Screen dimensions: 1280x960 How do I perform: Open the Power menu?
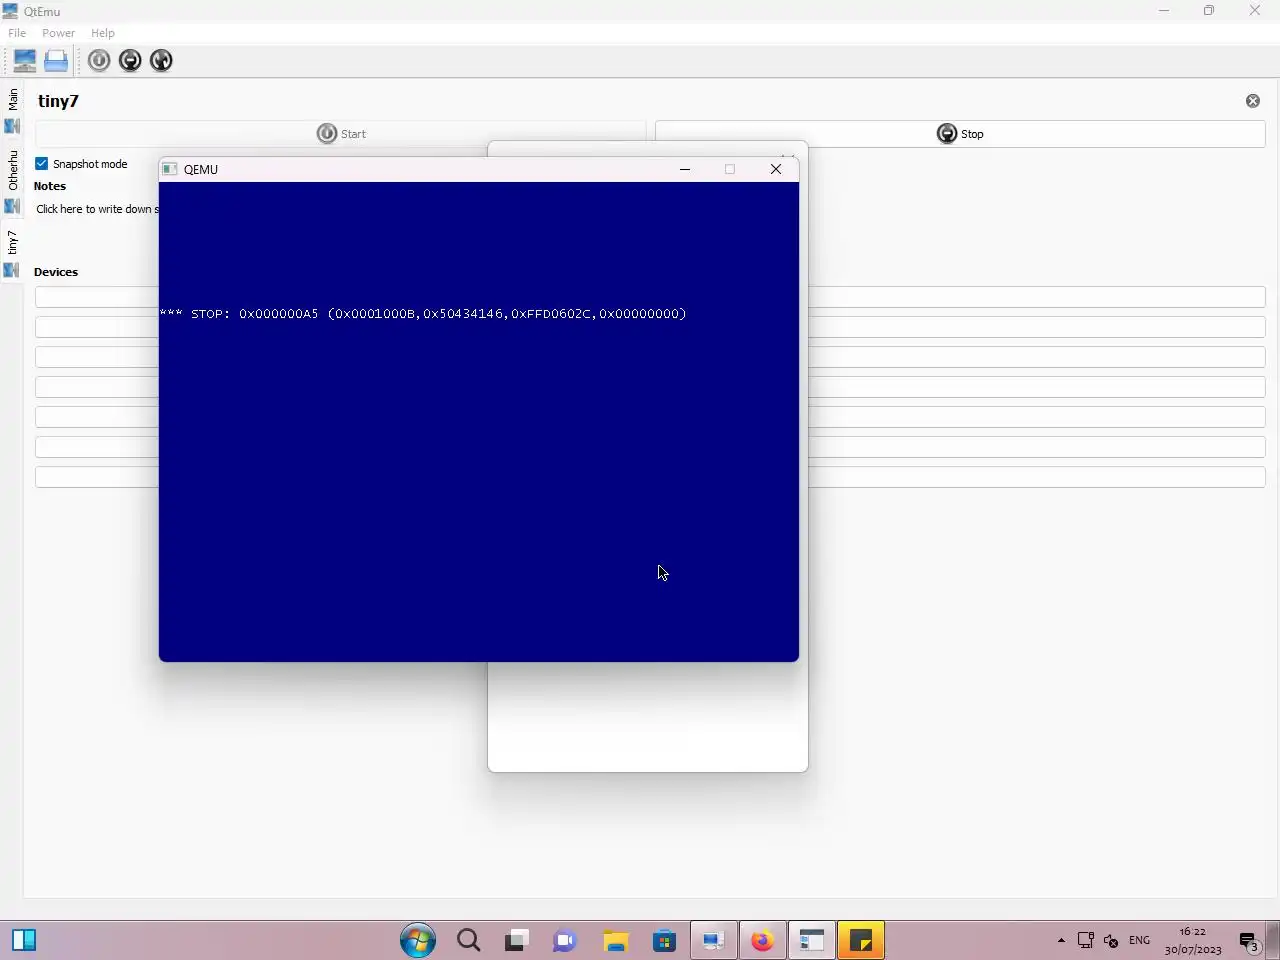point(58,33)
